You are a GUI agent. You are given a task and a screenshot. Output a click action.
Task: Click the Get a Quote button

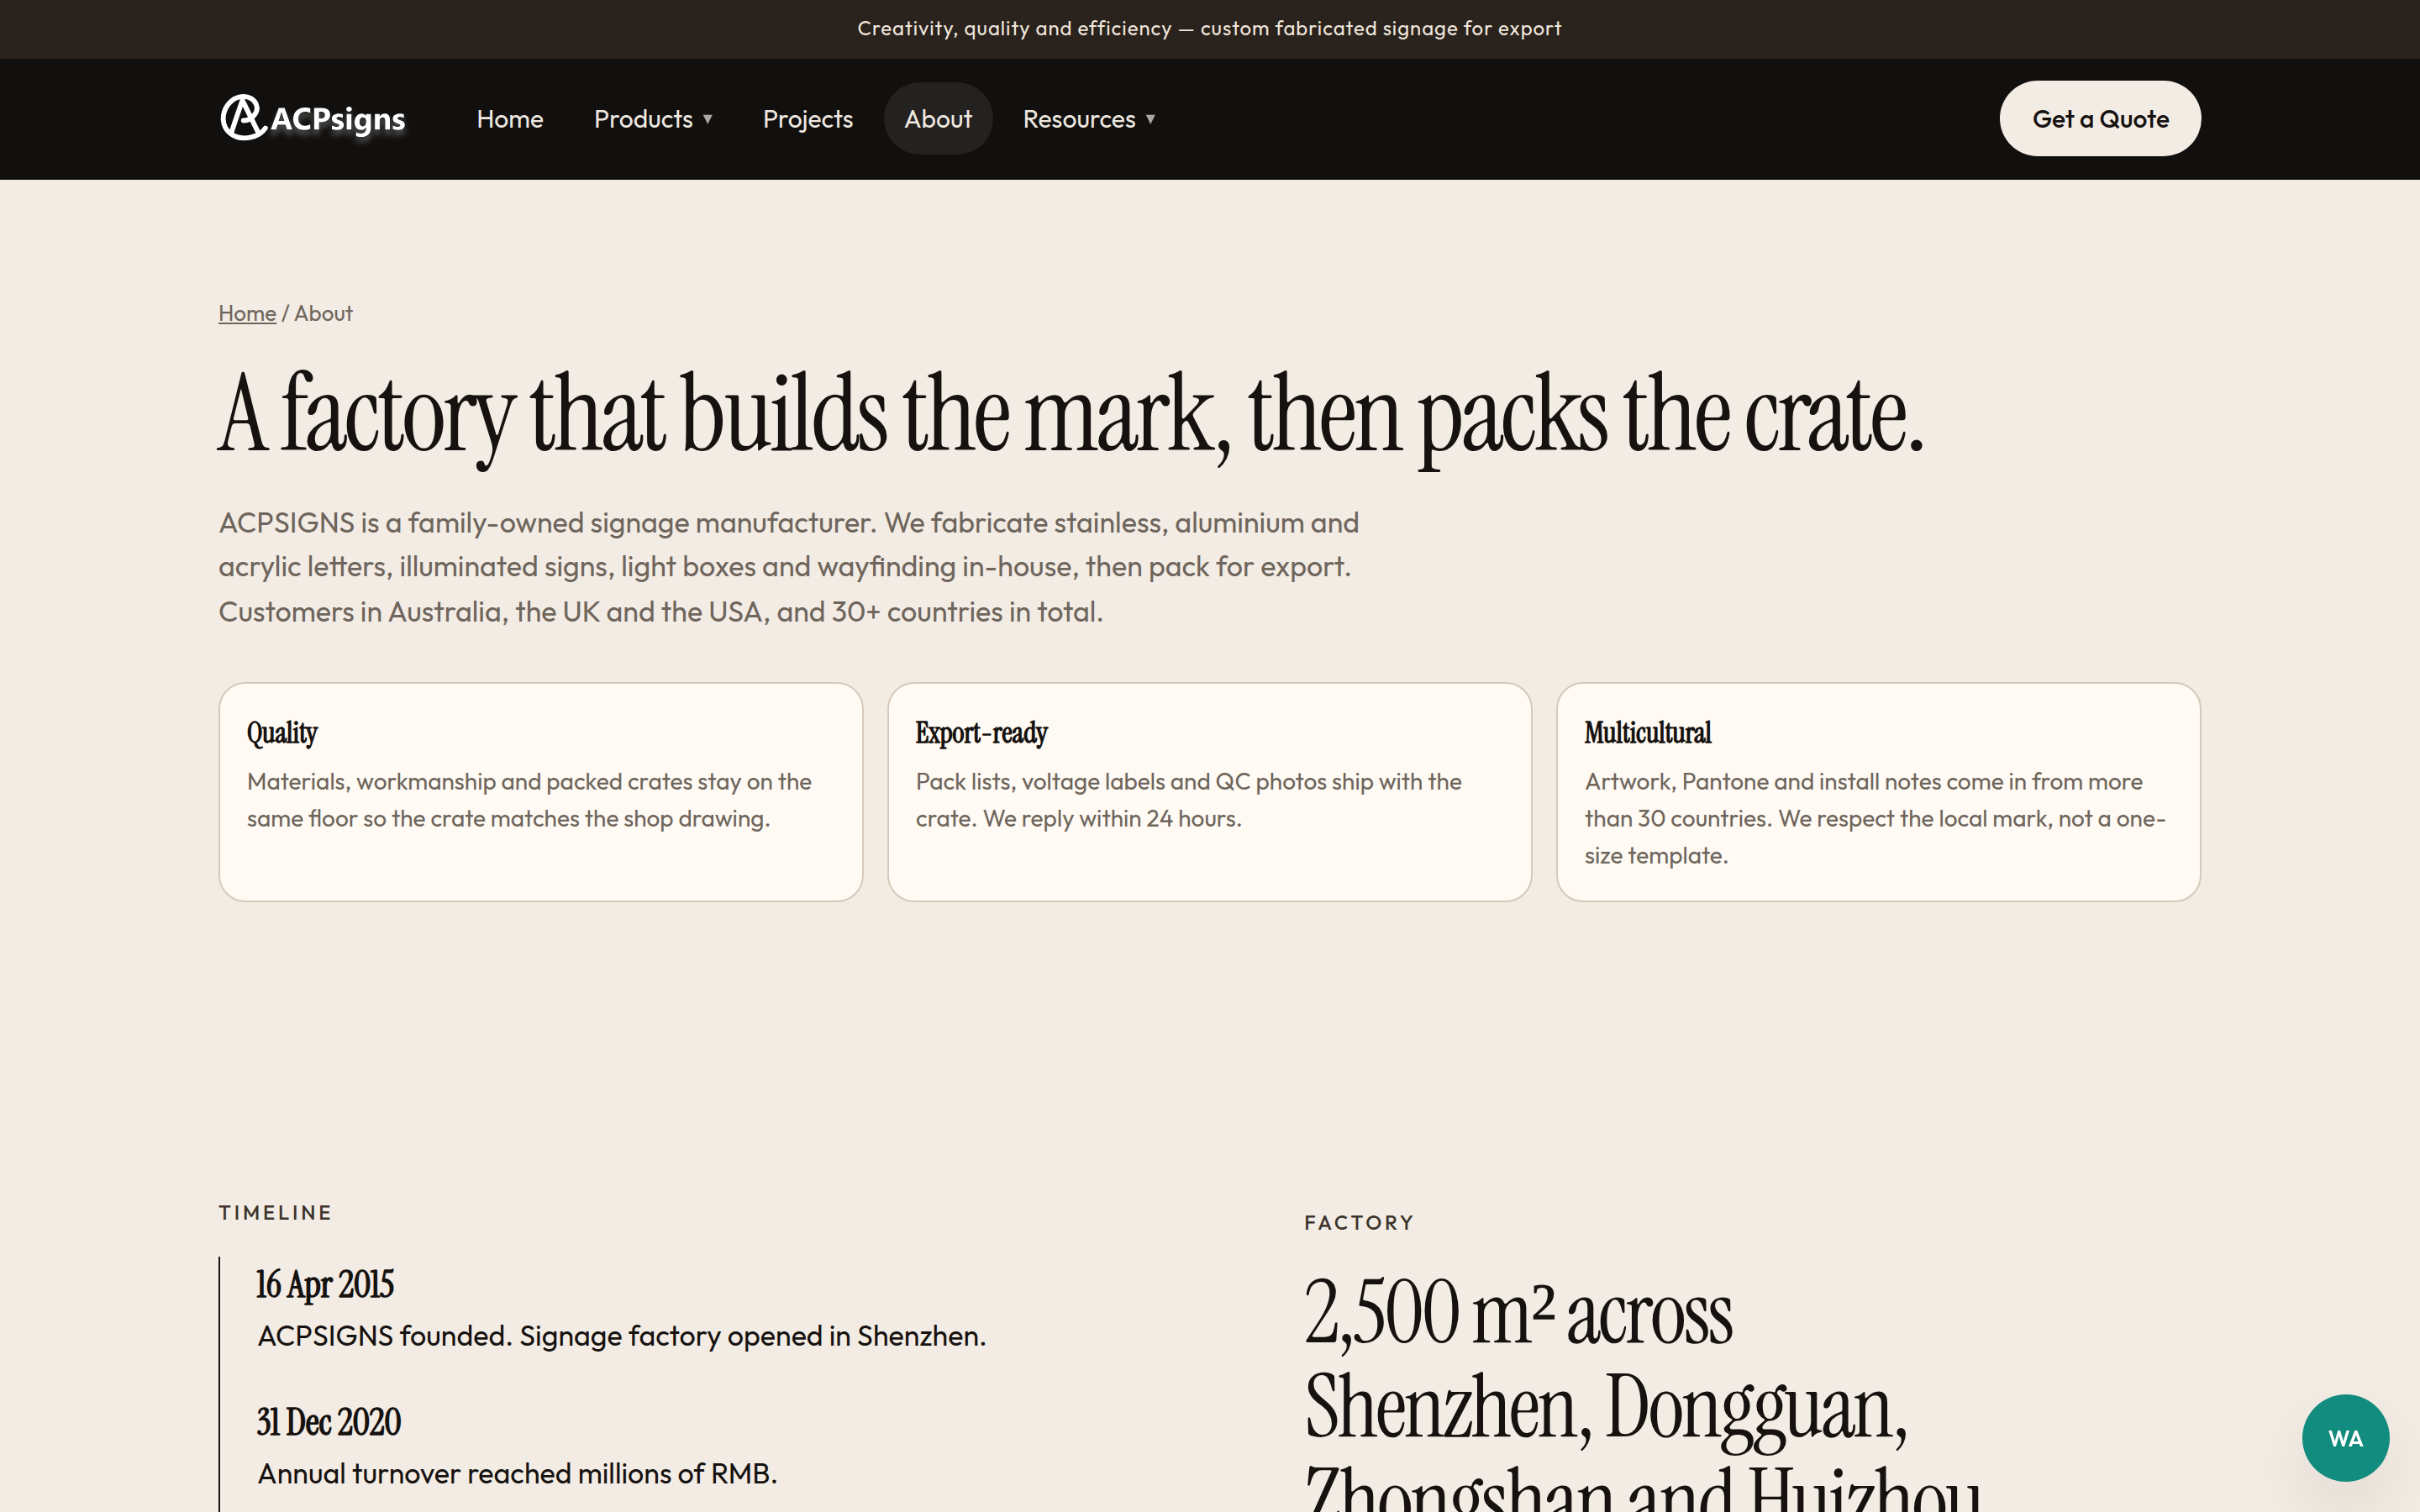pos(2099,119)
